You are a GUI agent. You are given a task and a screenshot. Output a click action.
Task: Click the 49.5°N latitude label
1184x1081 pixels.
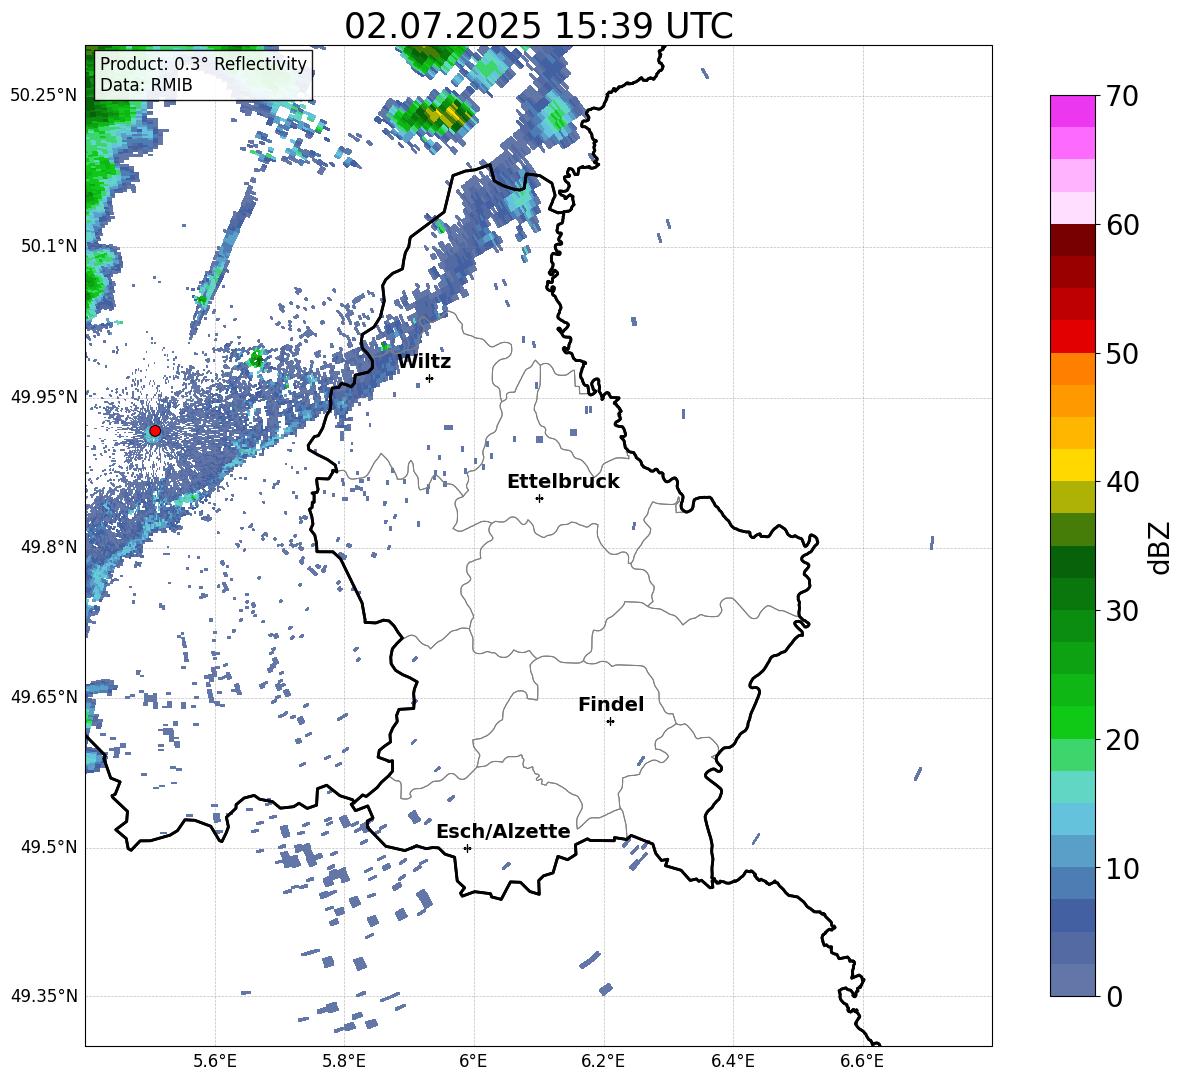pos(49,847)
